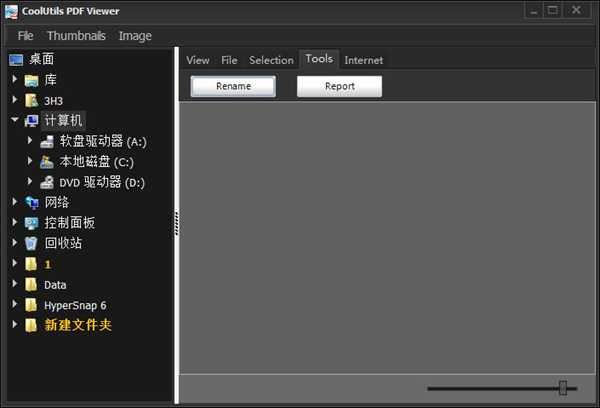Viewport: 600px width, 408px height.
Task: Click the Data folder icon
Action: tap(31, 285)
